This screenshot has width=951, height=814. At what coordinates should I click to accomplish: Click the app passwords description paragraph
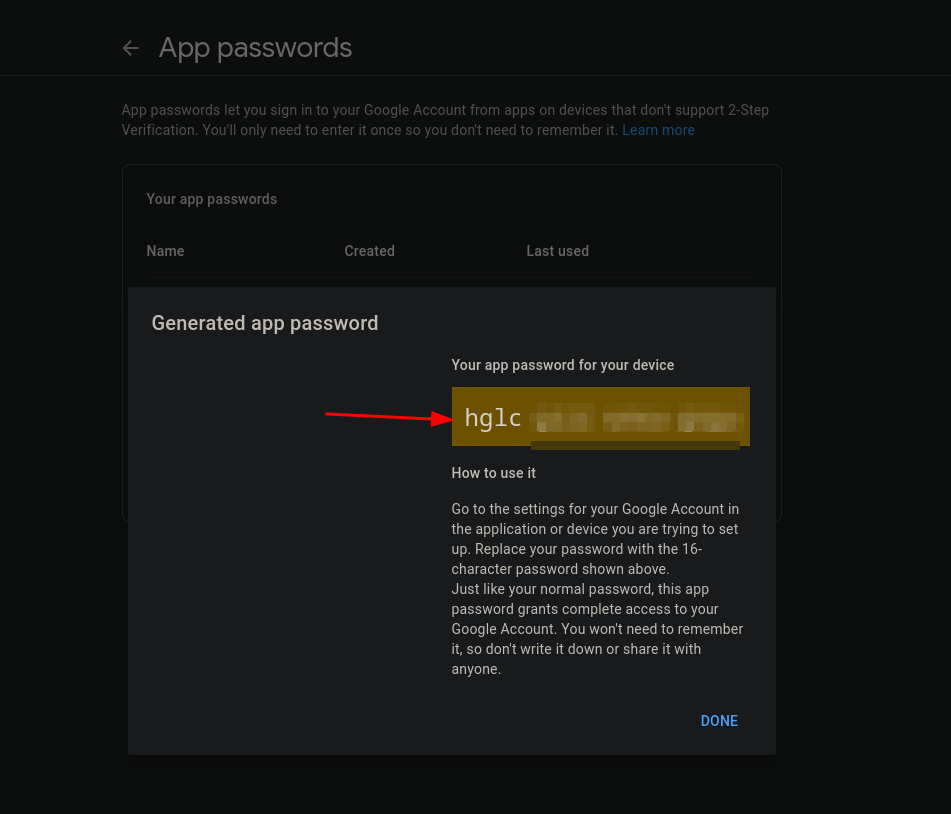(445, 120)
